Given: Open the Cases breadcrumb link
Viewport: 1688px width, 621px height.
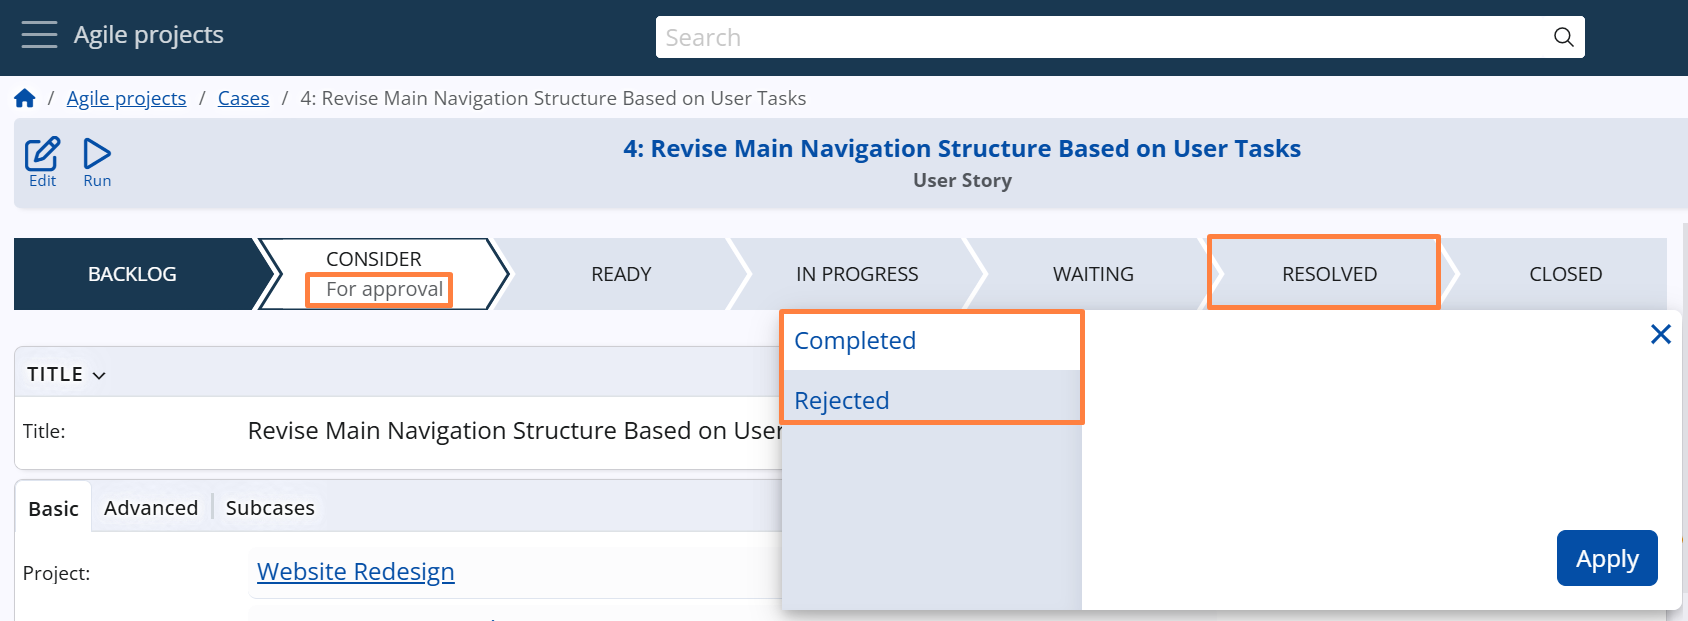Looking at the screenshot, I should pos(243,98).
